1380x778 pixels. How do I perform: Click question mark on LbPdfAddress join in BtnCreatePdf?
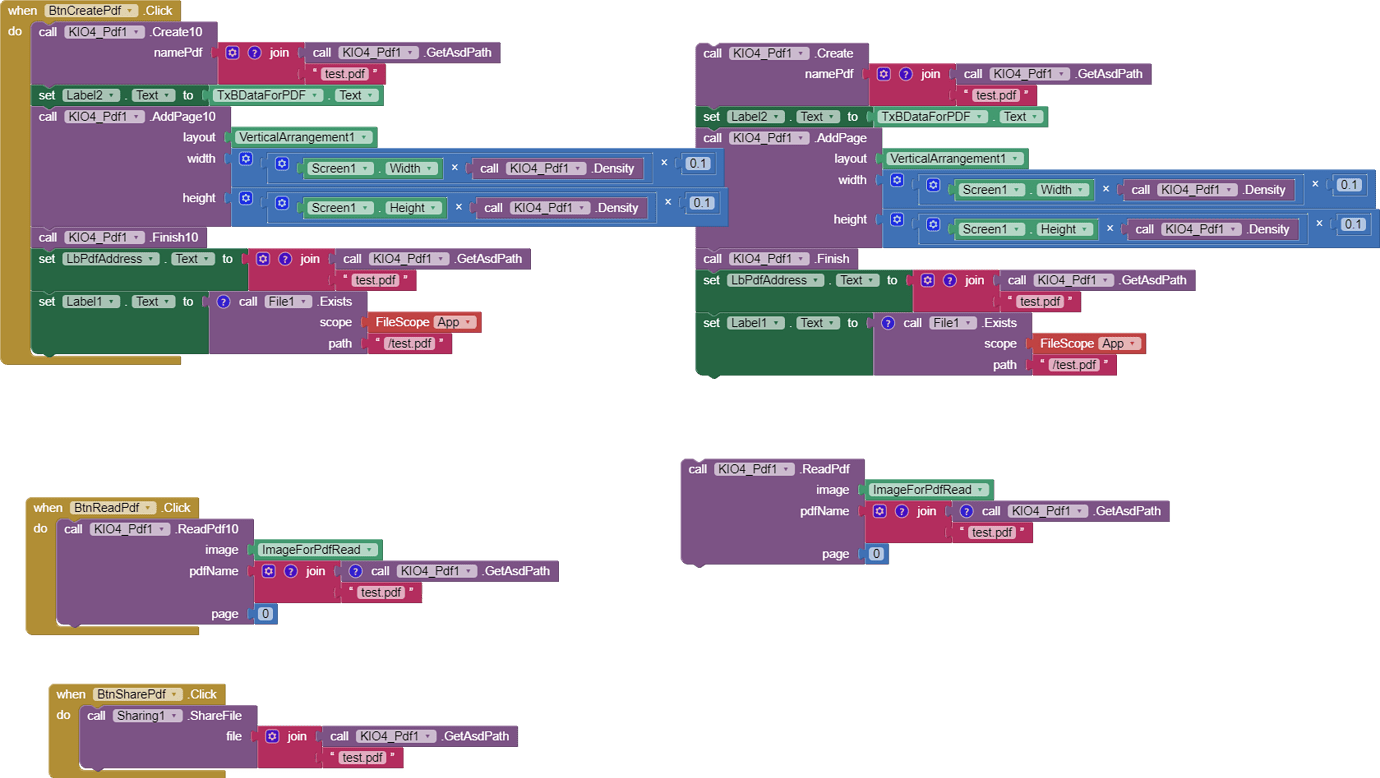(285, 259)
